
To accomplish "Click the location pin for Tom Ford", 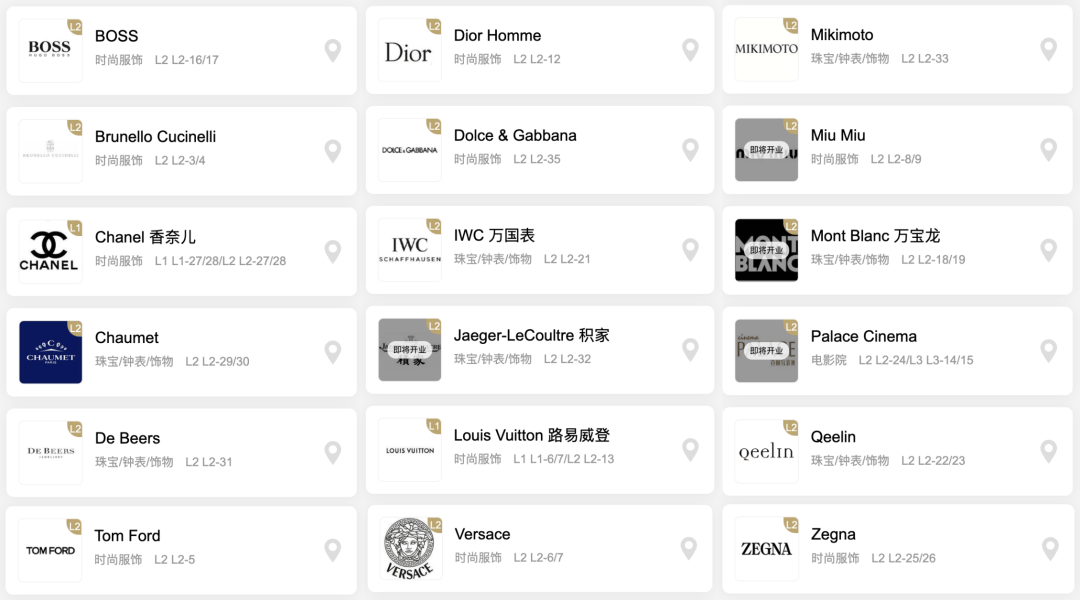I will point(333,550).
